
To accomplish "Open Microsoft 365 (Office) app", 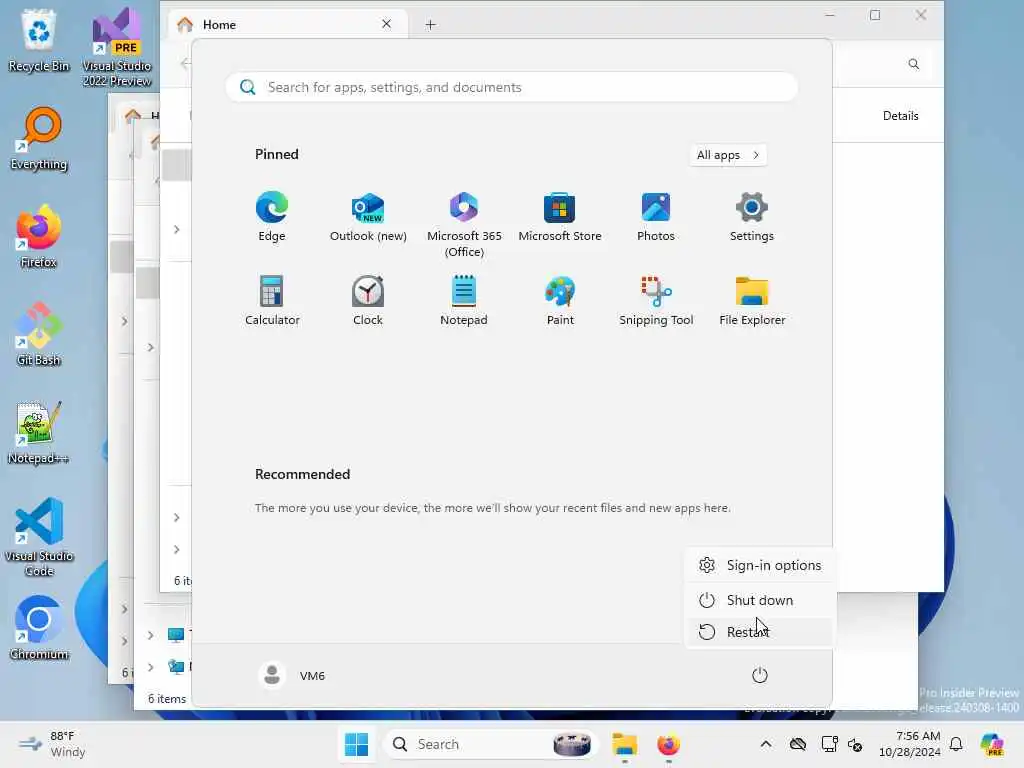I will pyautogui.click(x=464, y=224).
